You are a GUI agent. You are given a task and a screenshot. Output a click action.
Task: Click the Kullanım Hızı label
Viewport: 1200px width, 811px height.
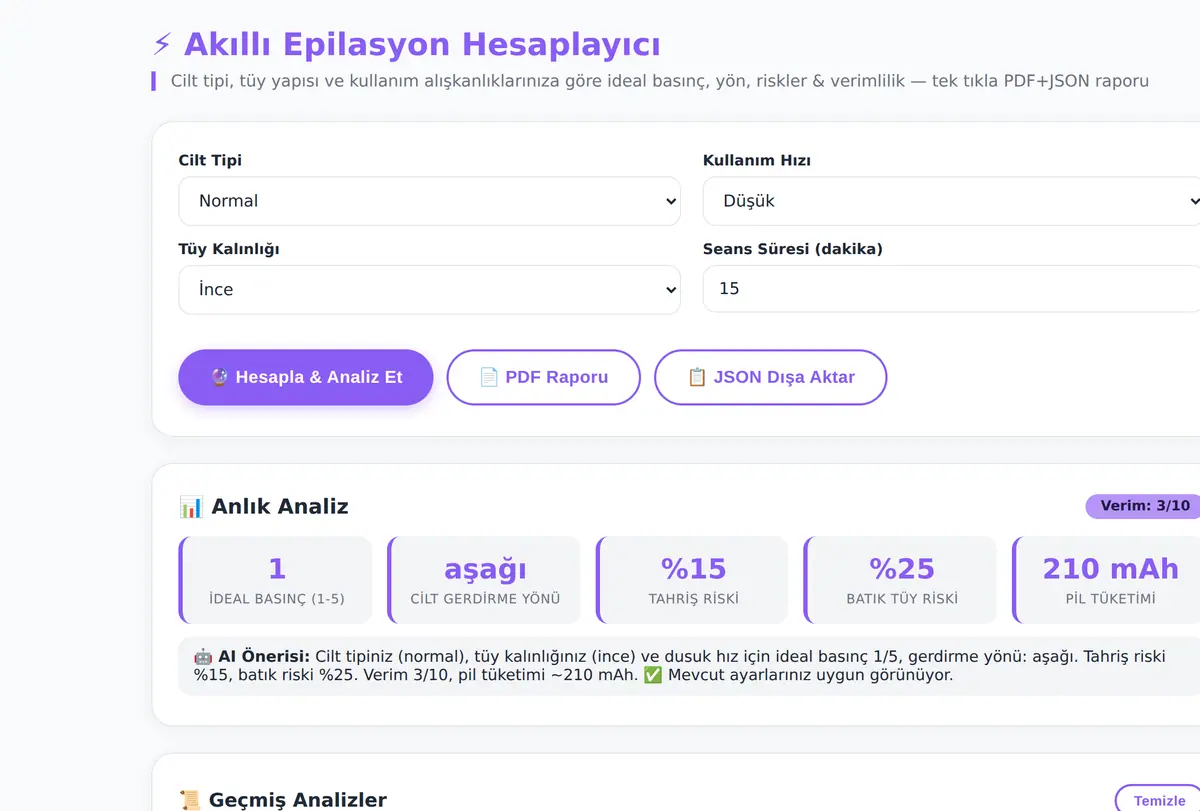[x=756, y=160]
